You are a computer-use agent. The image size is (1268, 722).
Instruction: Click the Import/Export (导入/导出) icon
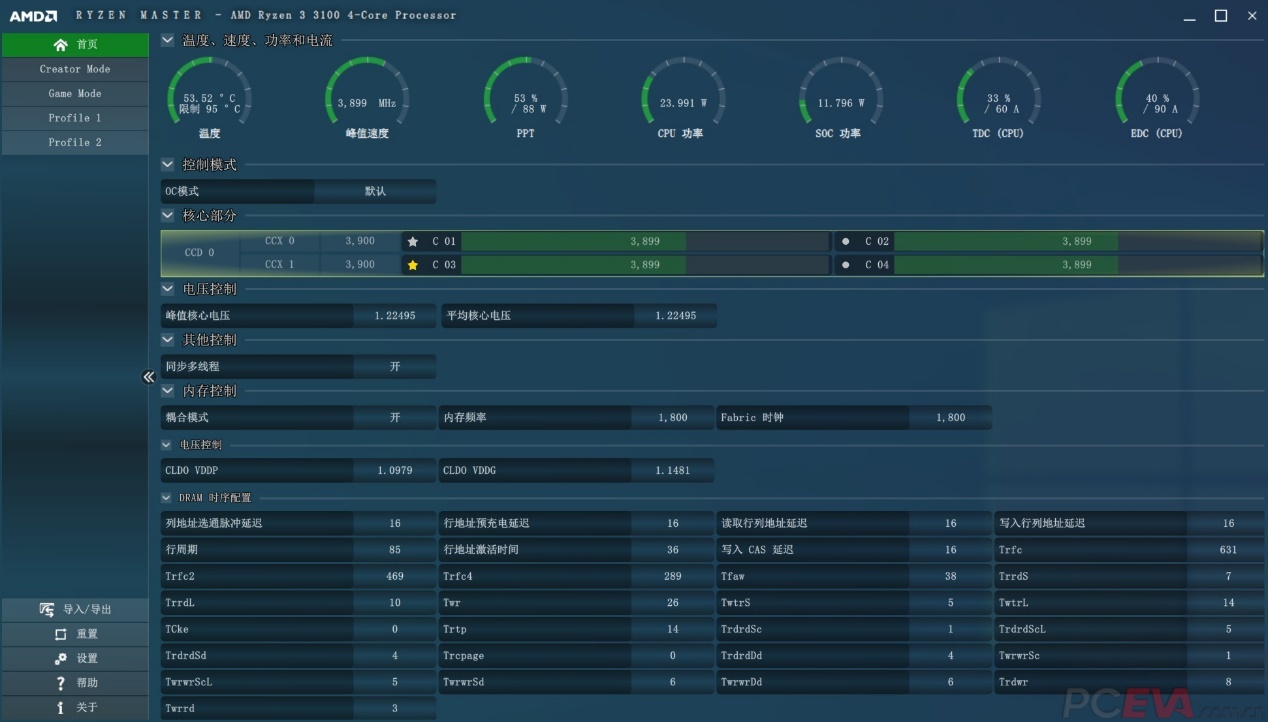[x=46, y=609]
